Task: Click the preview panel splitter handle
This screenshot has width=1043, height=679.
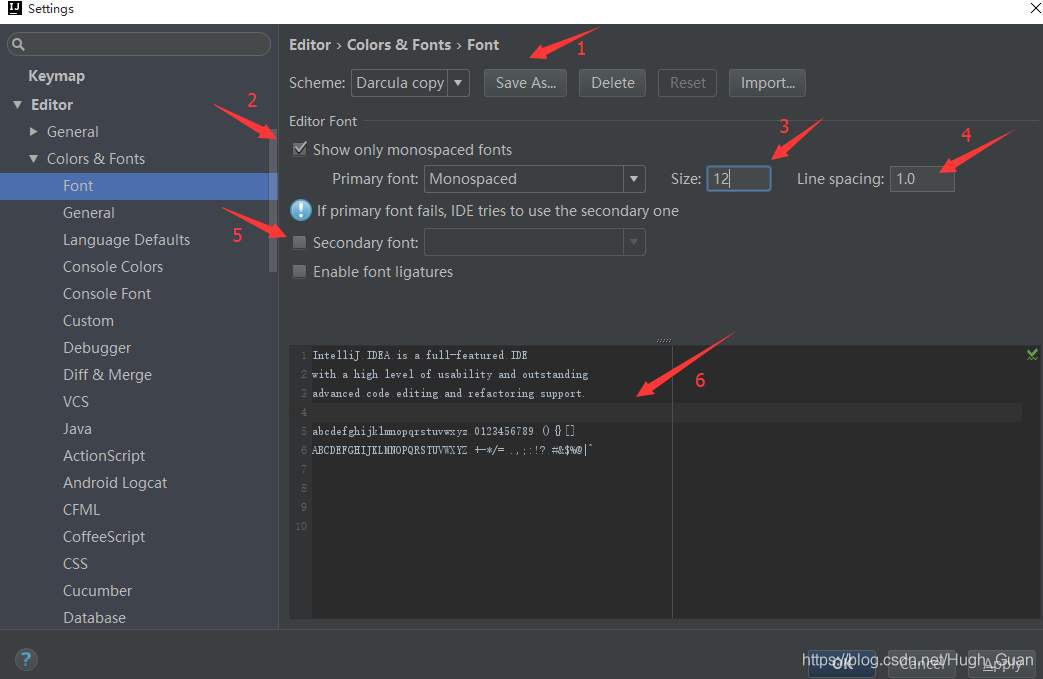Action: pos(664,340)
